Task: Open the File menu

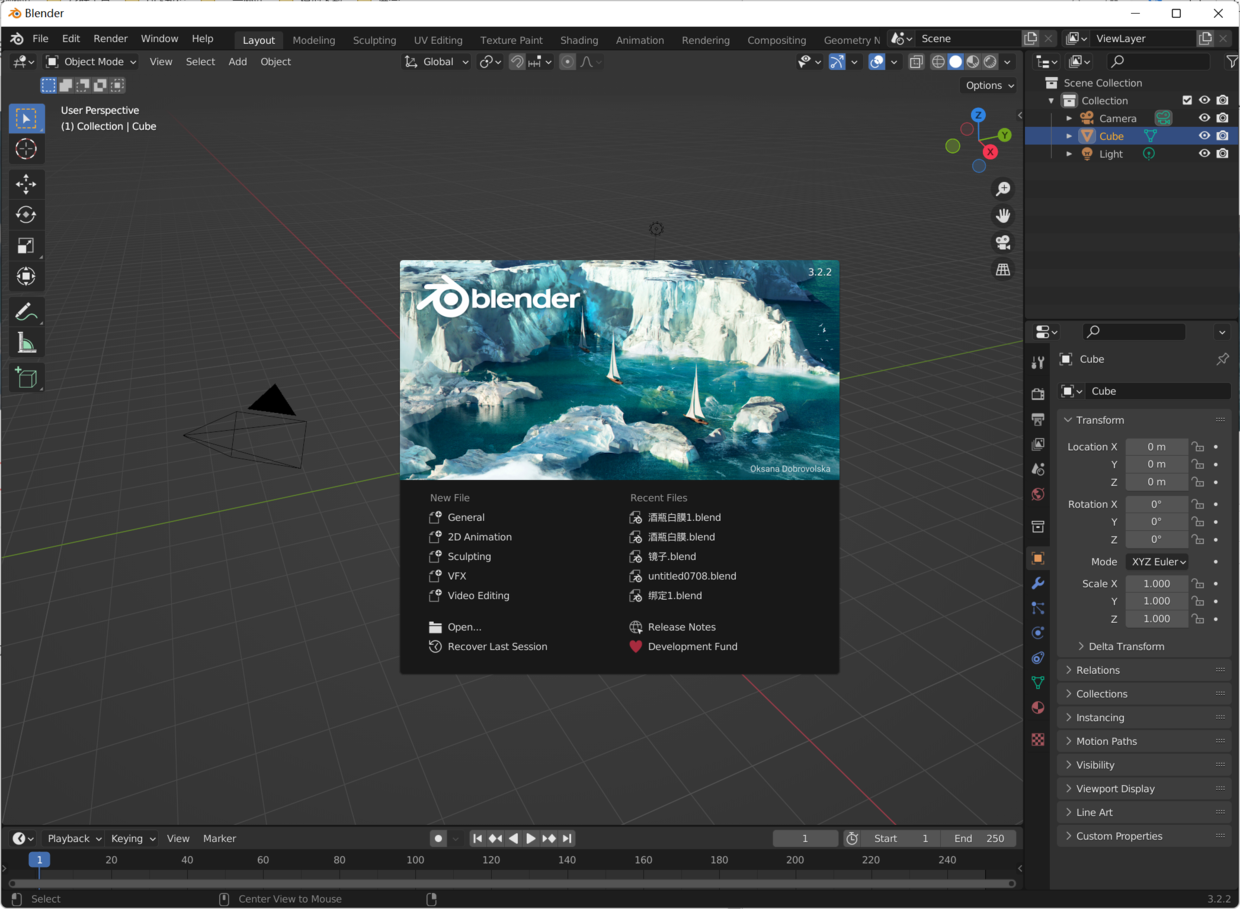Action: (x=40, y=39)
